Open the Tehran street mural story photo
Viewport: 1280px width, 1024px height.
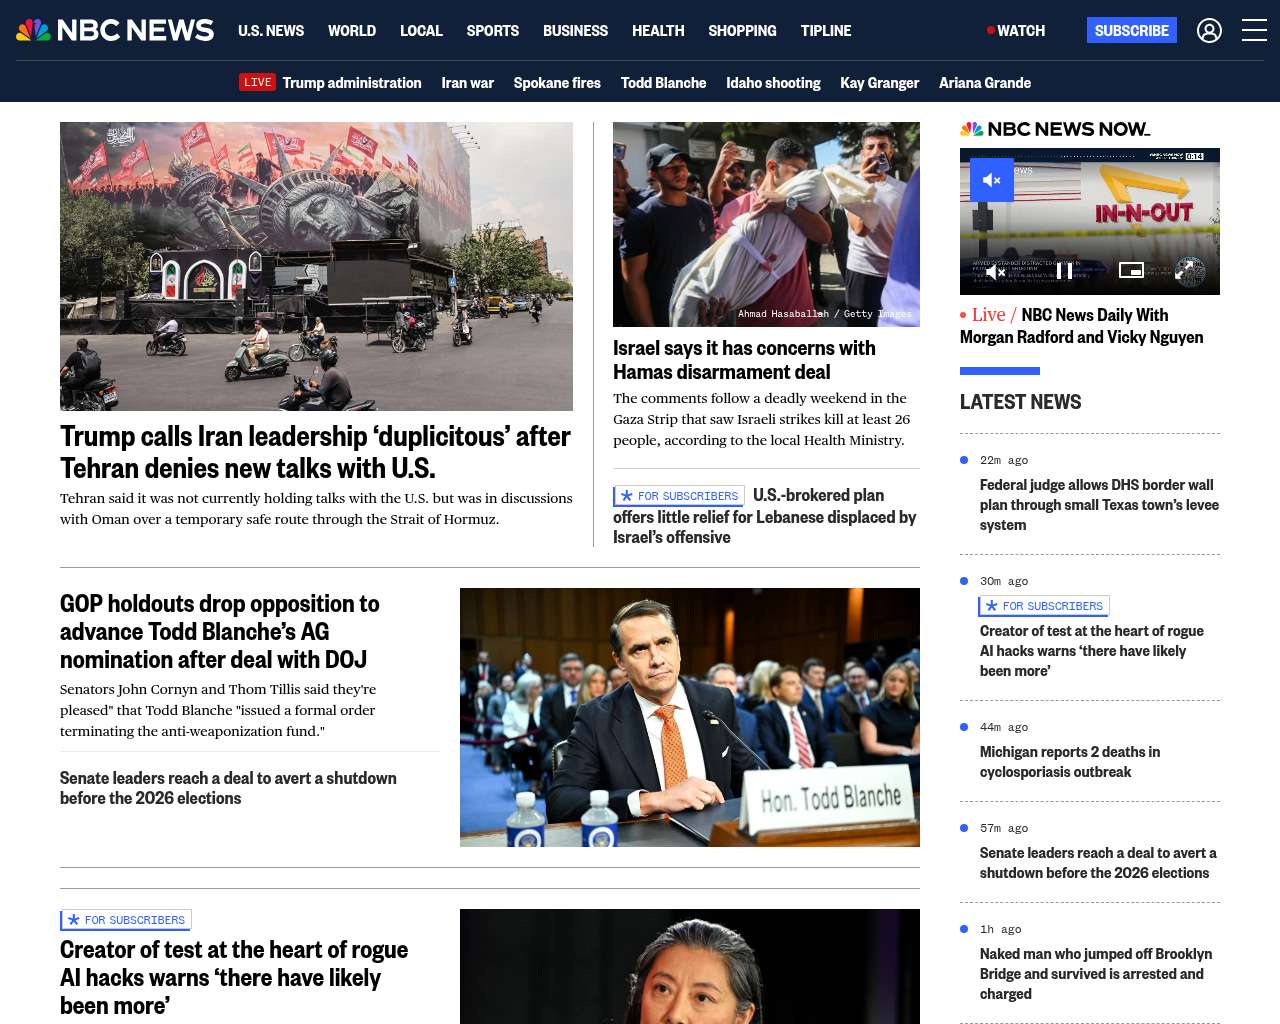click(316, 266)
